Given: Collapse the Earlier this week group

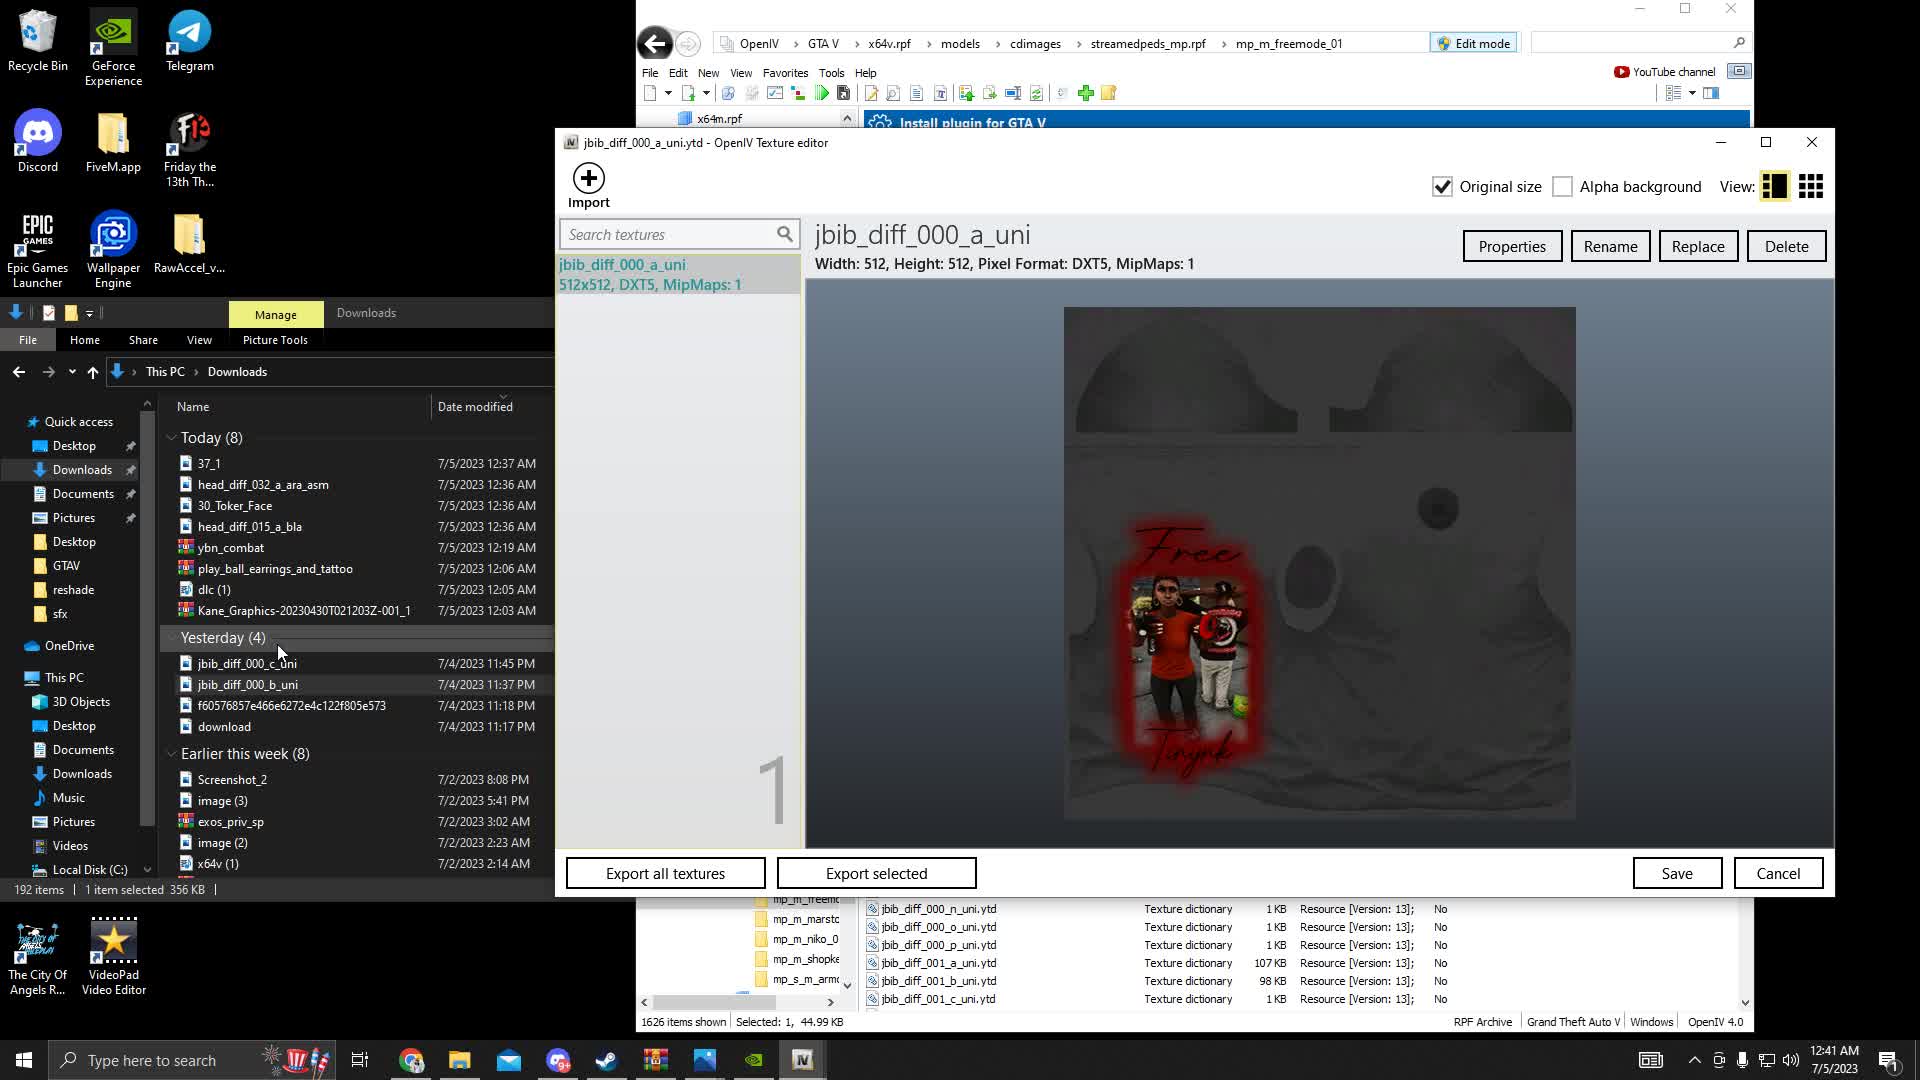Looking at the screenshot, I should [171, 754].
